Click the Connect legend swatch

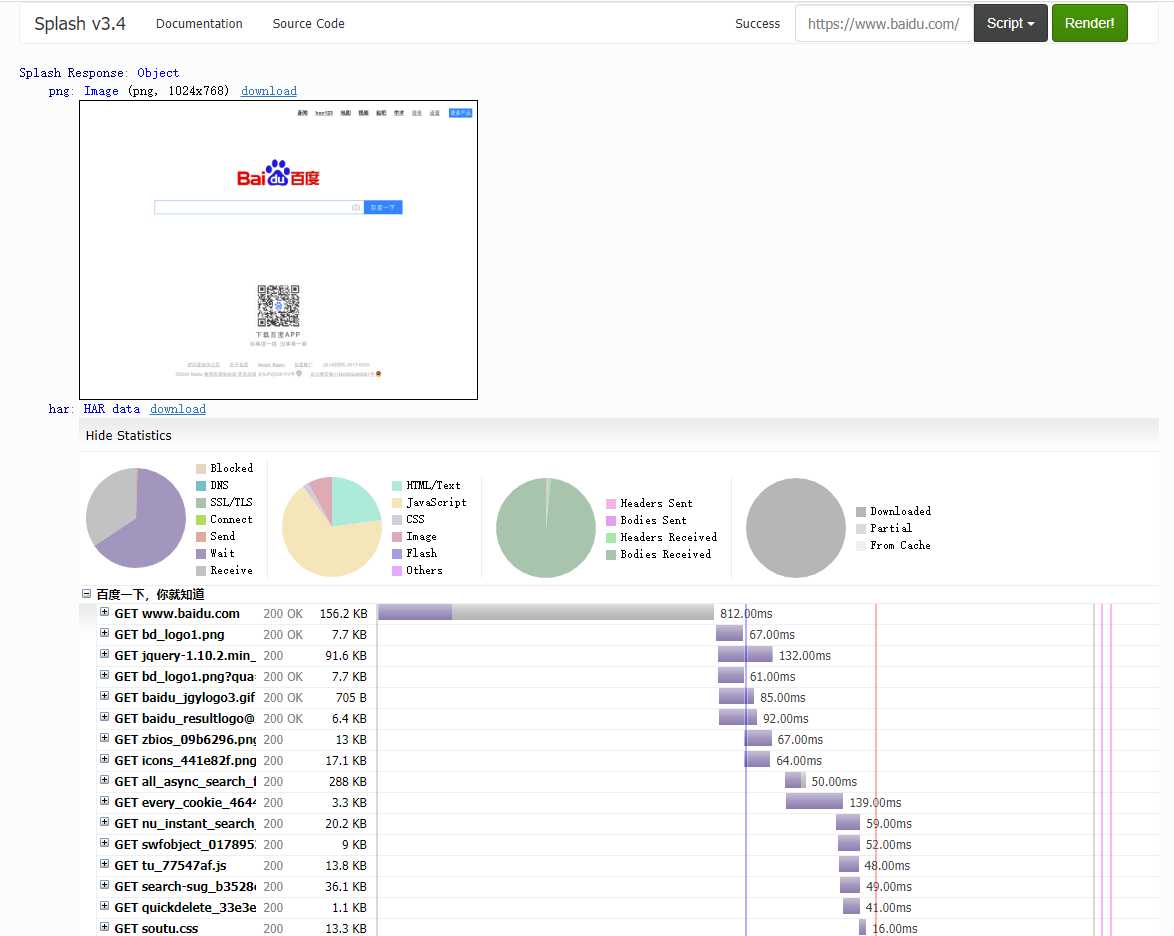point(201,520)
